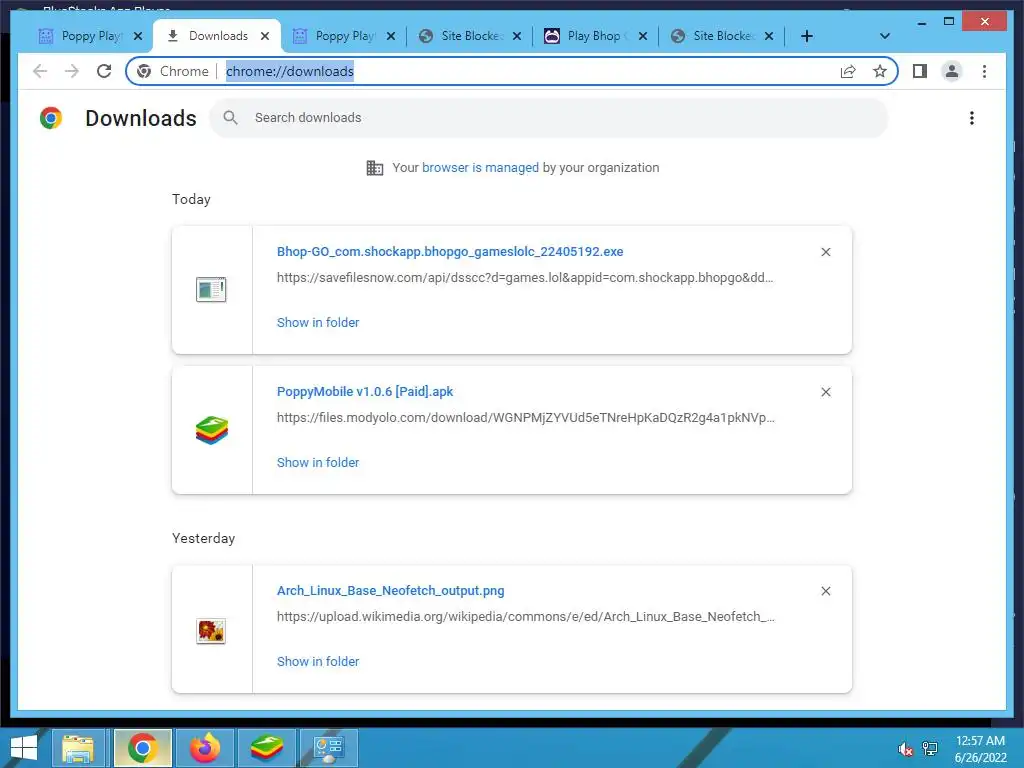Screen dimensions: 1024x768
Task: Click the files.modyolo.com source URL
Action: pos(526,418)
